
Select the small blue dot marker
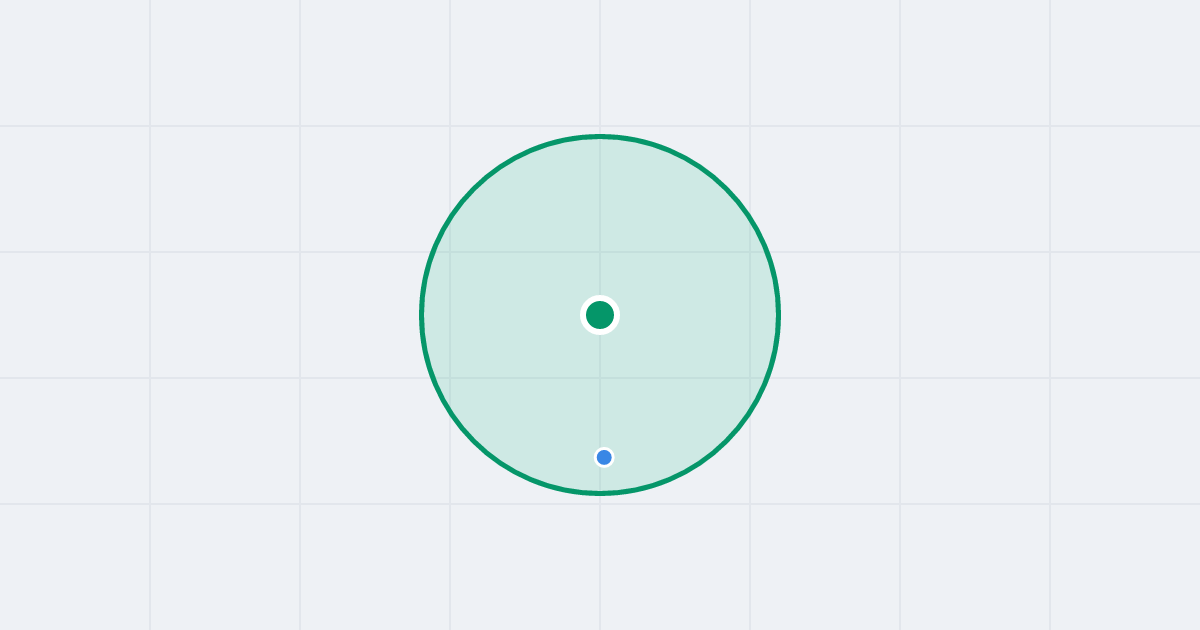[604, 457]
